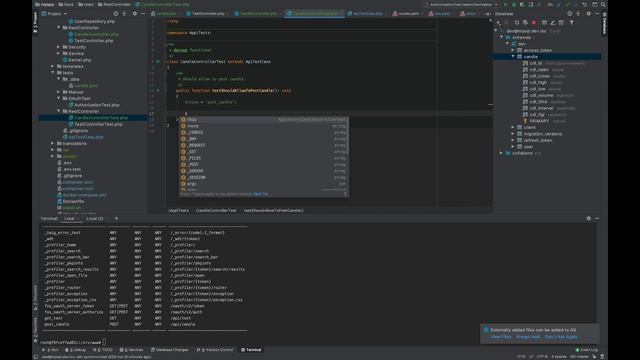
Task: Expand the translations folder
Action: click(x=52, y=144)
